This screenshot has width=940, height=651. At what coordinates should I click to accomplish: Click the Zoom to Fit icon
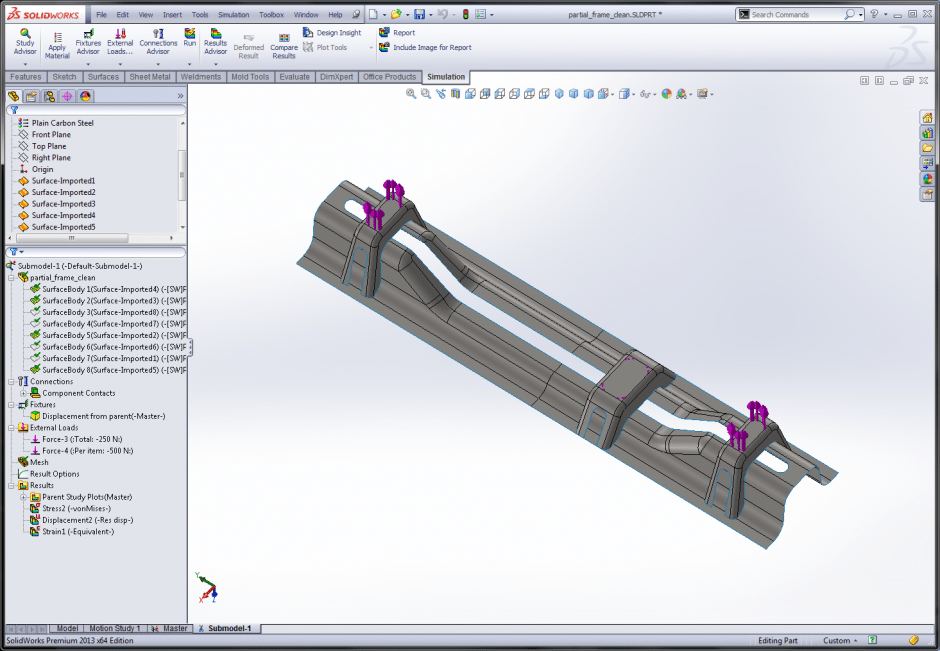[411, 94]
